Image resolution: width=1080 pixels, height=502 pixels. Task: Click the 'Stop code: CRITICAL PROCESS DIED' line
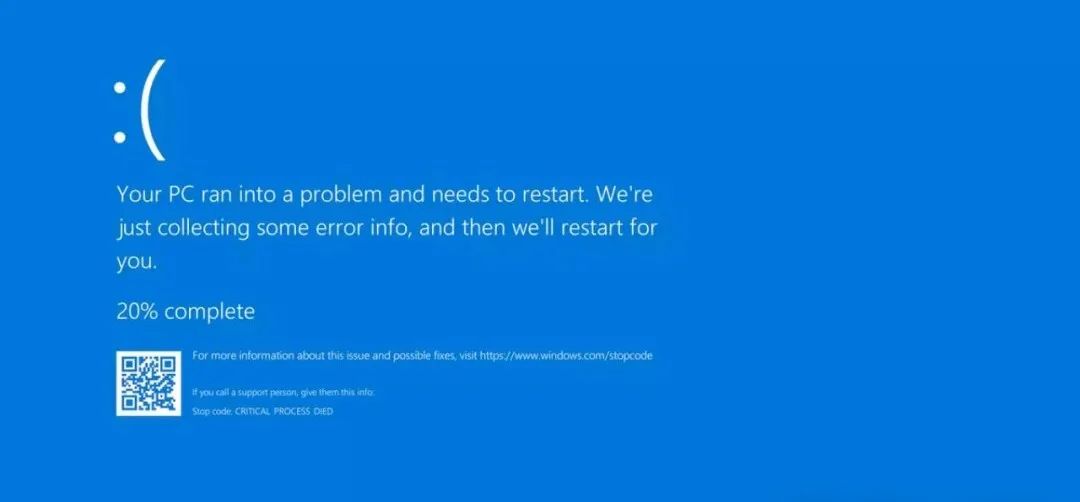[262, 412]
